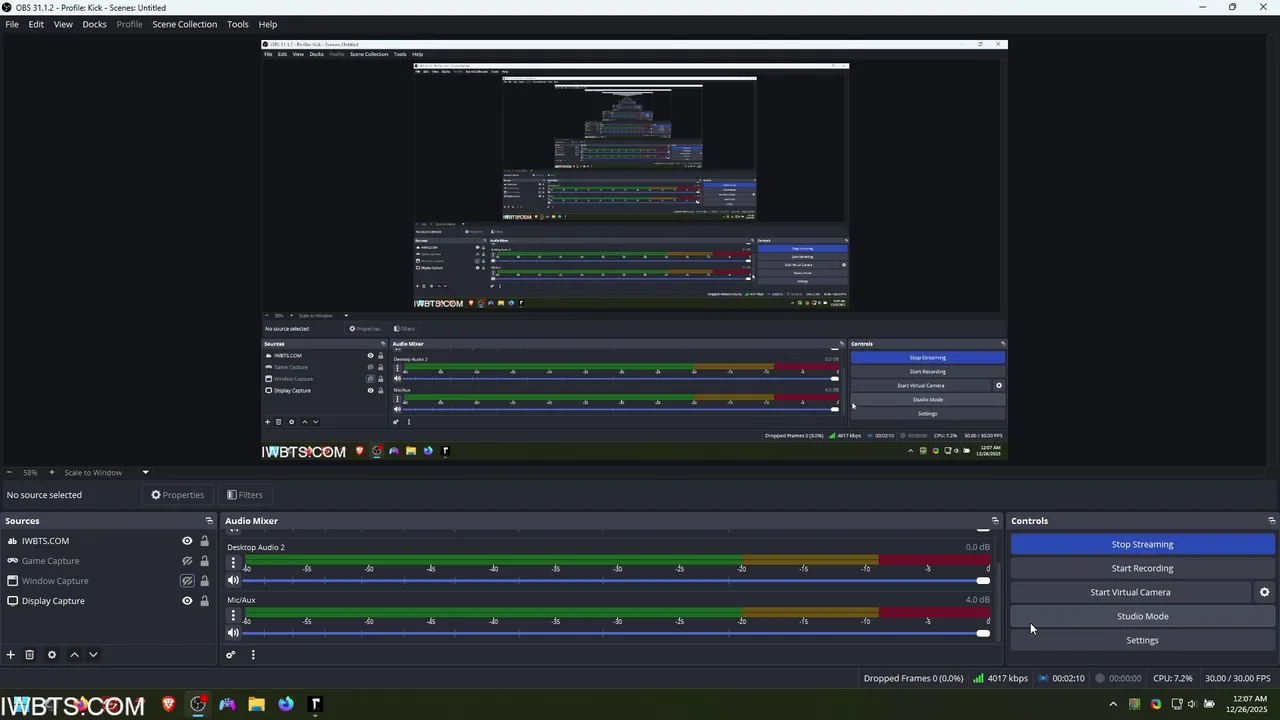Add a new source with the plus icon
The image size is (1280, 720).
(11, 655)
